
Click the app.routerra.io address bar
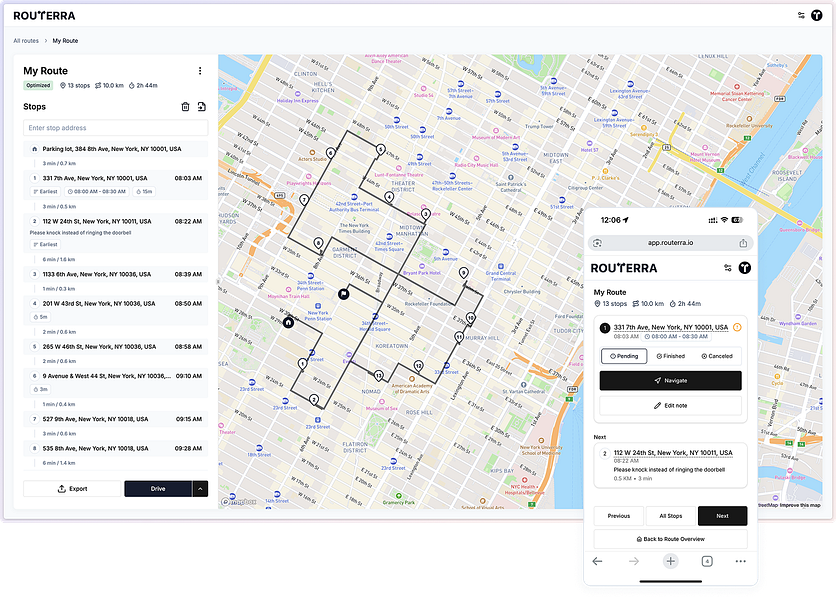point(671,243)
